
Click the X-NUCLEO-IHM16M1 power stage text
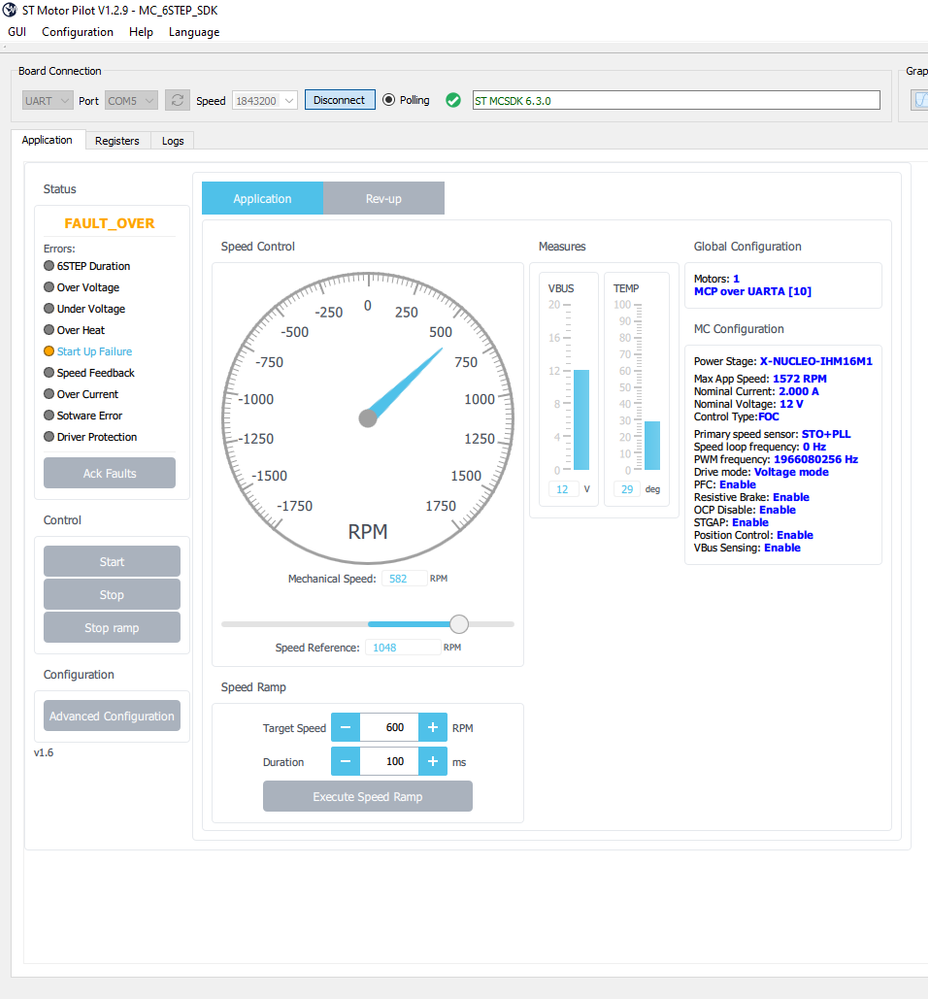tap(816, 361)
